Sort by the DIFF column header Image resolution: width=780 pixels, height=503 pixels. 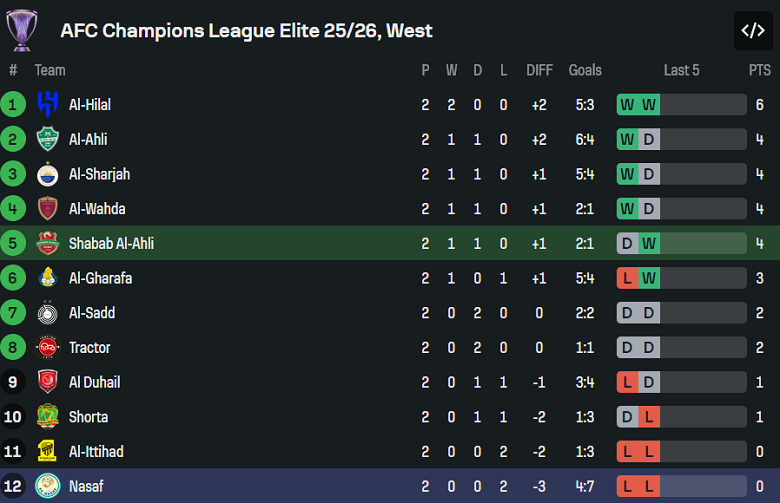tap(539, 70)
